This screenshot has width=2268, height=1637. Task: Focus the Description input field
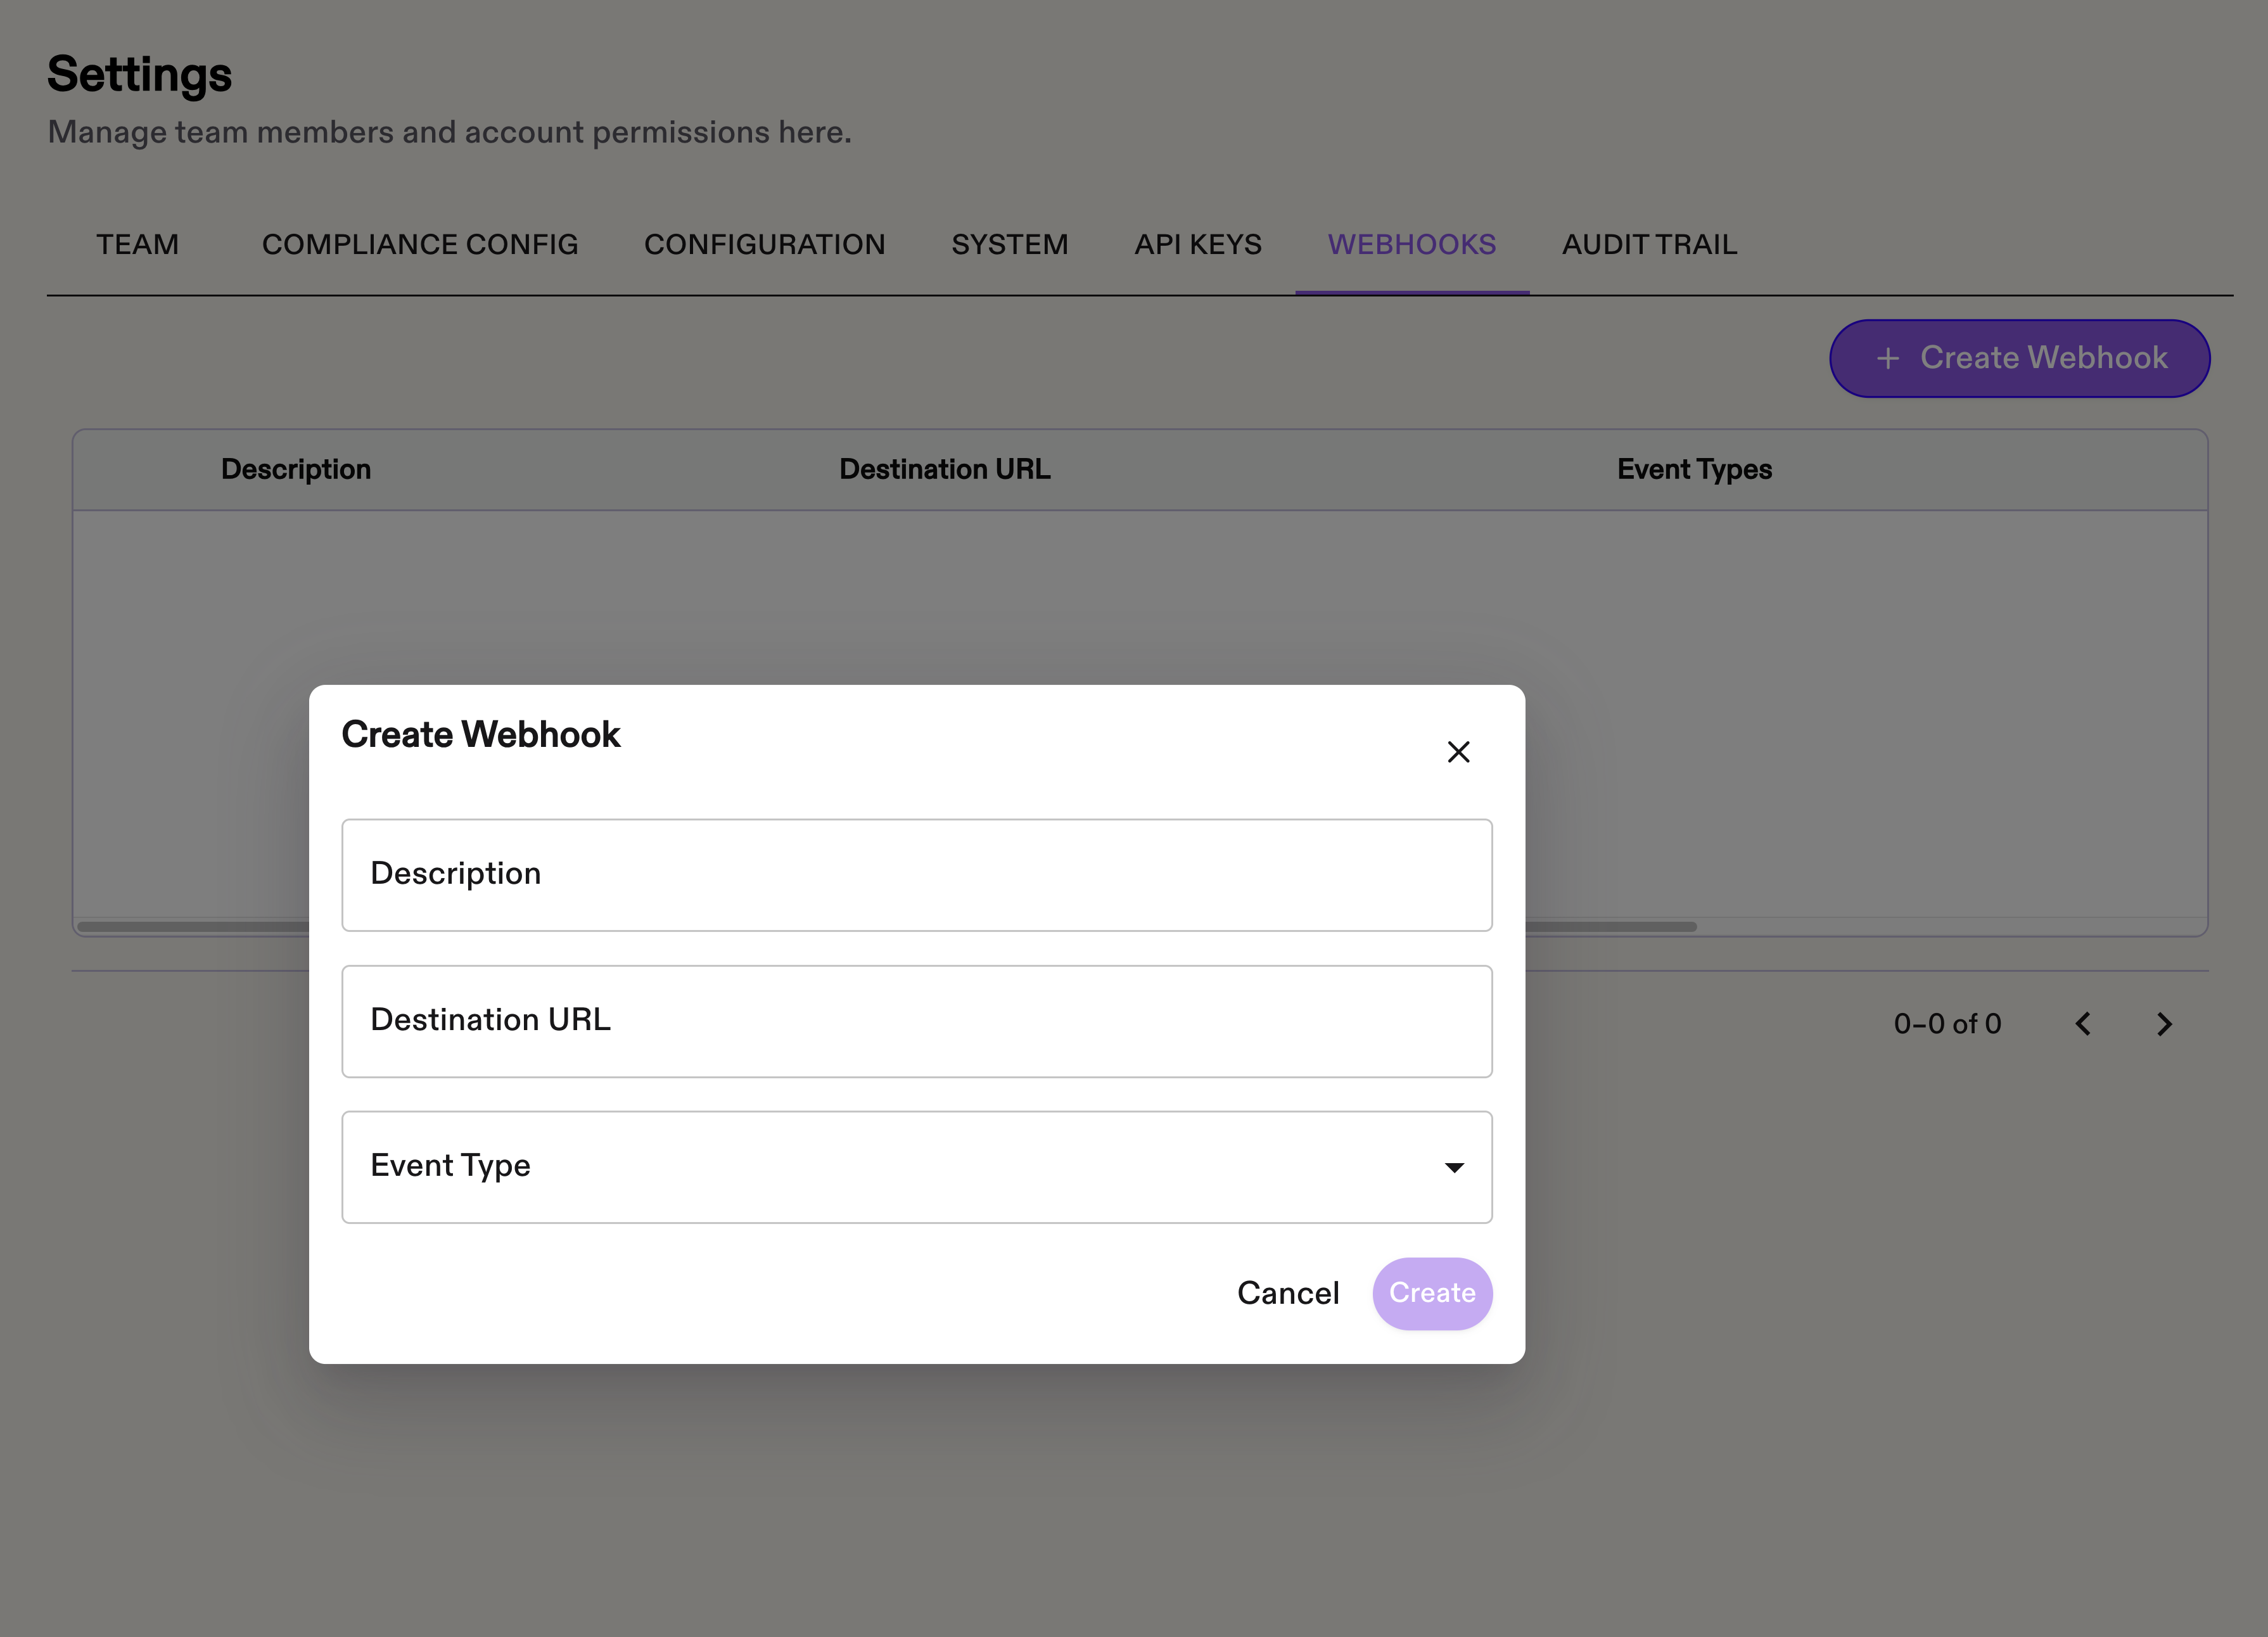[916, 875]
